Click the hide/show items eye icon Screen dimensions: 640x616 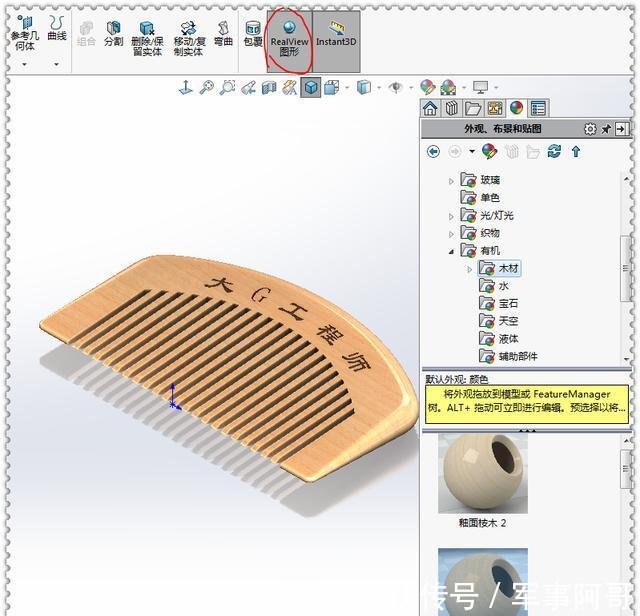pos(396,87)
